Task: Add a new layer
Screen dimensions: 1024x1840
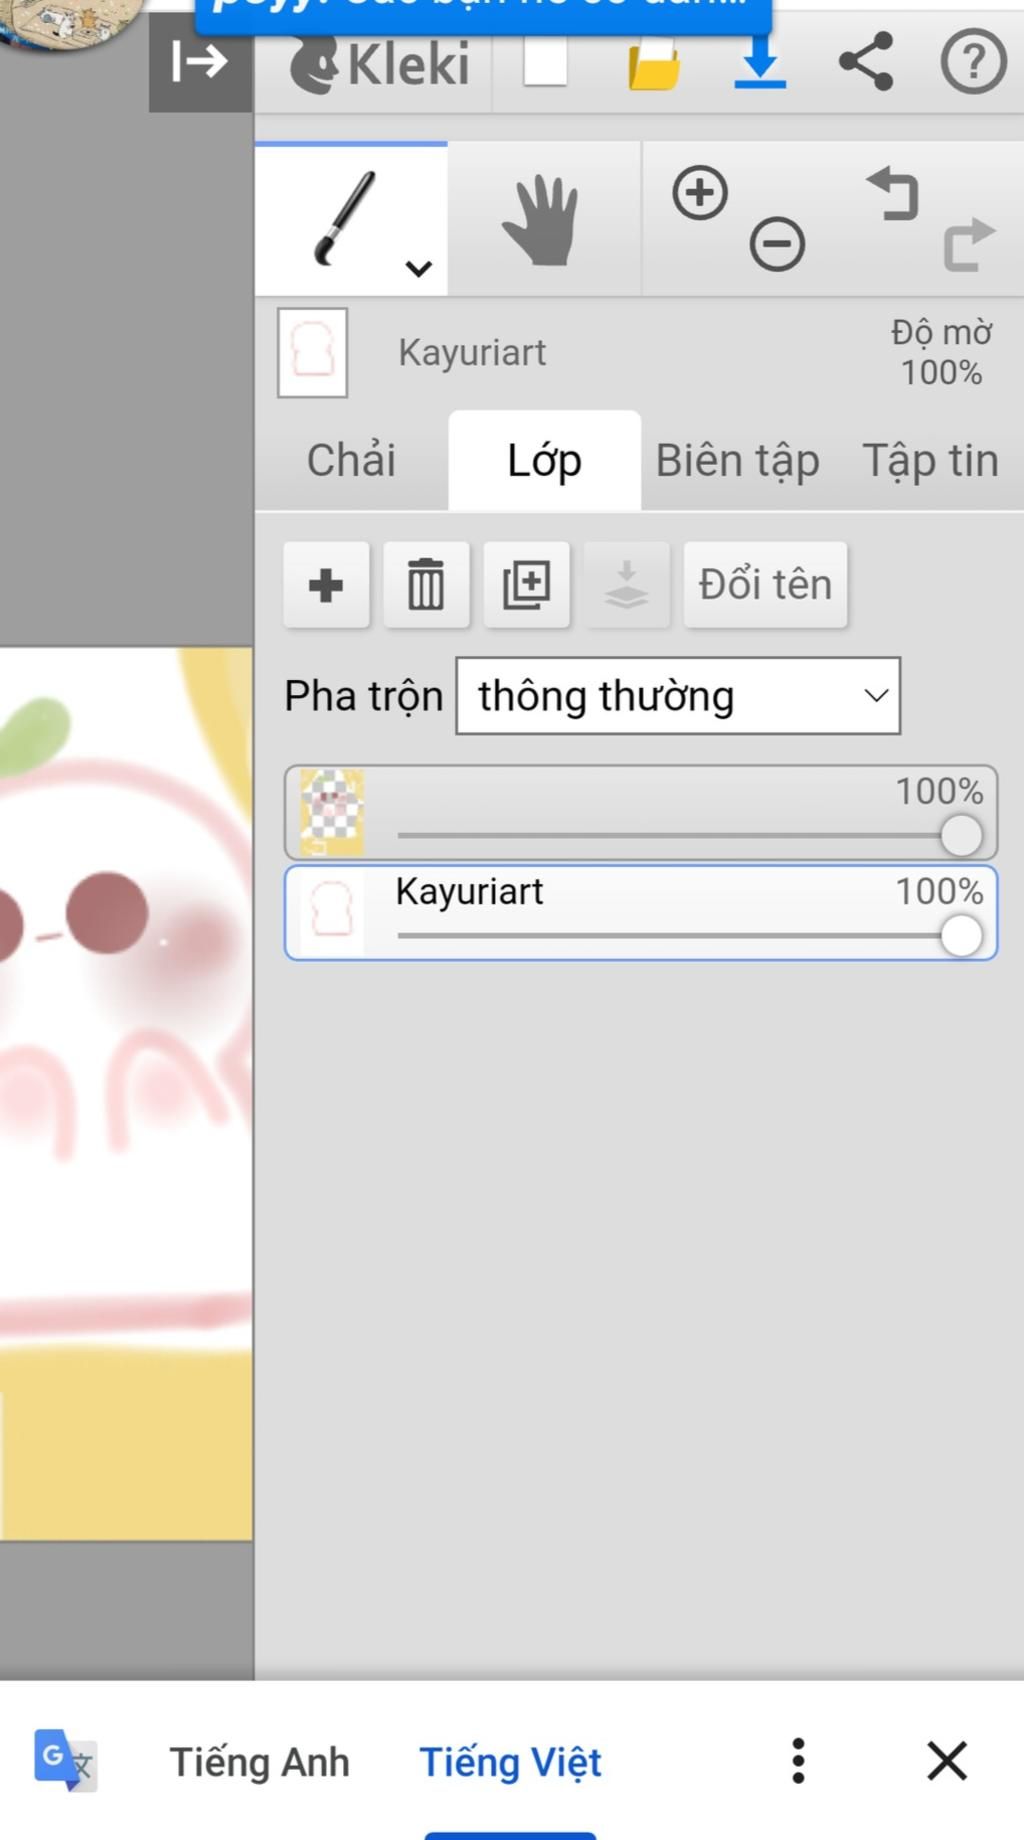Action: [326, 585]
